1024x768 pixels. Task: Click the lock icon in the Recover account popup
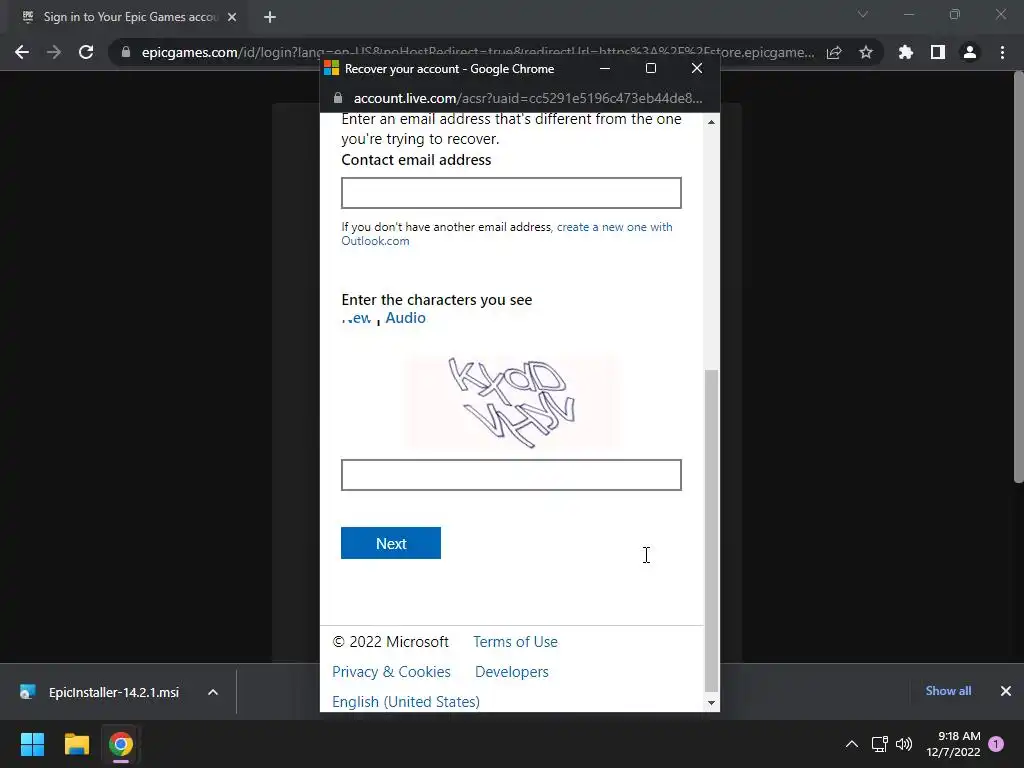click(338, 98)
